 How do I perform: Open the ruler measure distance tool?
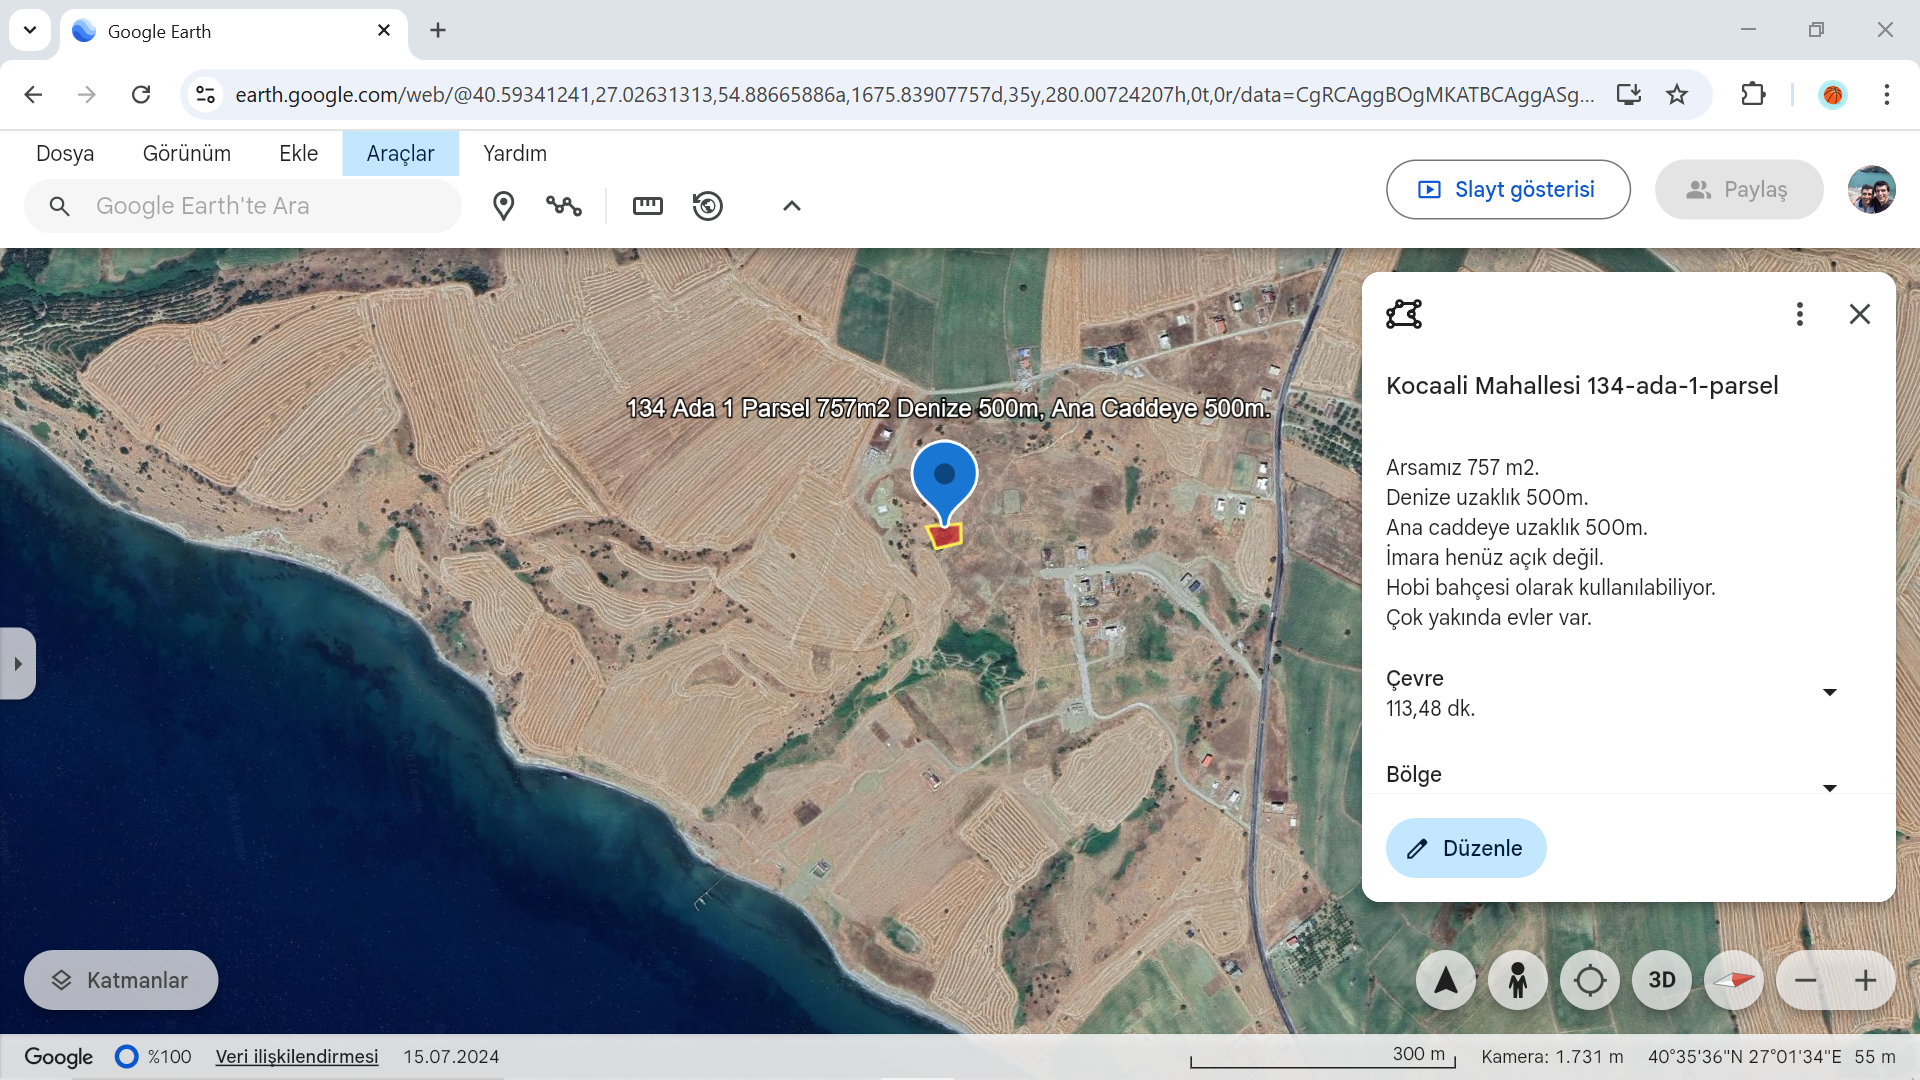648,206
